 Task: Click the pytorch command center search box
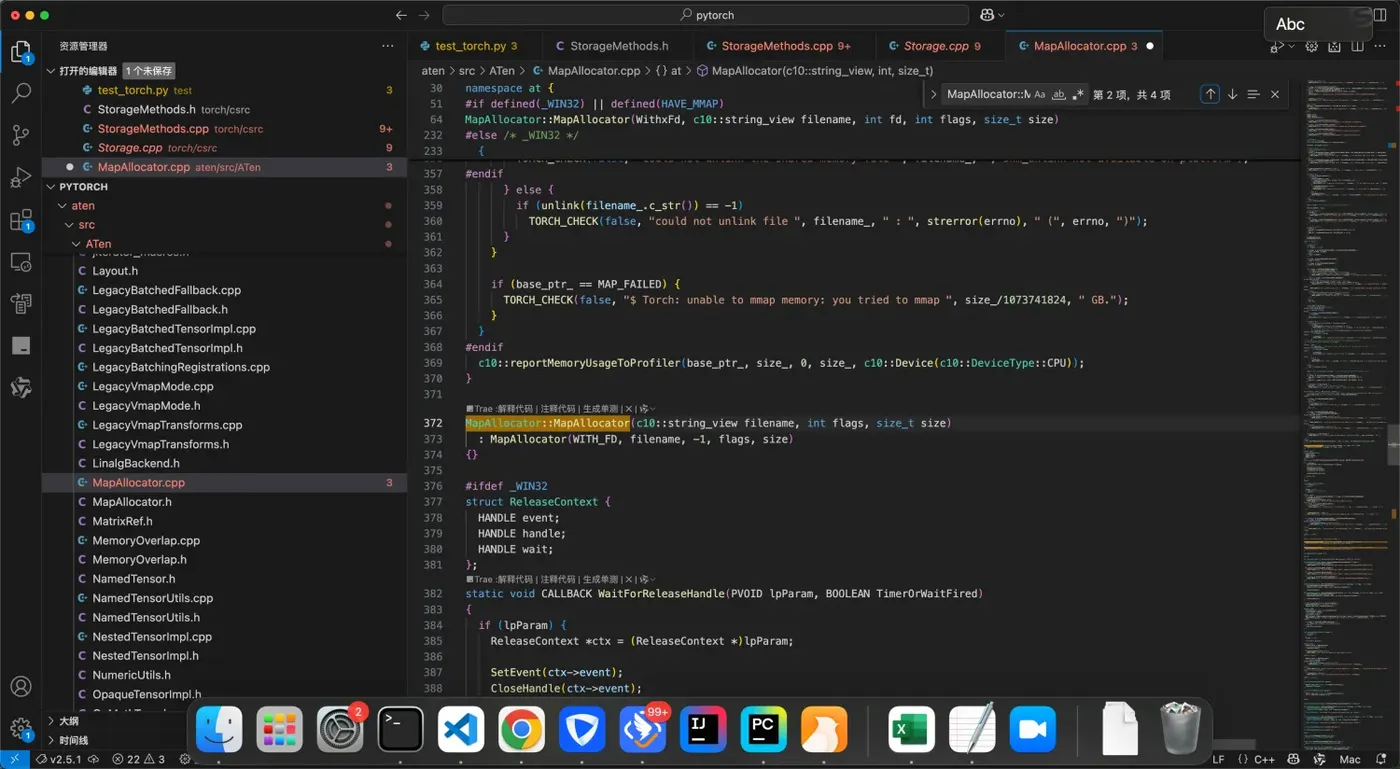706,15
